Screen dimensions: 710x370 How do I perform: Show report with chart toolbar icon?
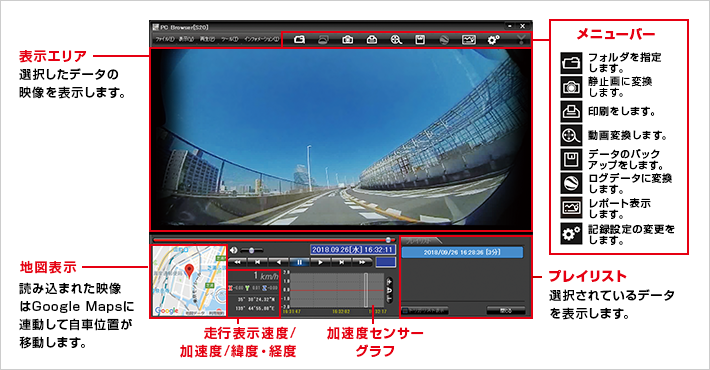pos(469,40)
